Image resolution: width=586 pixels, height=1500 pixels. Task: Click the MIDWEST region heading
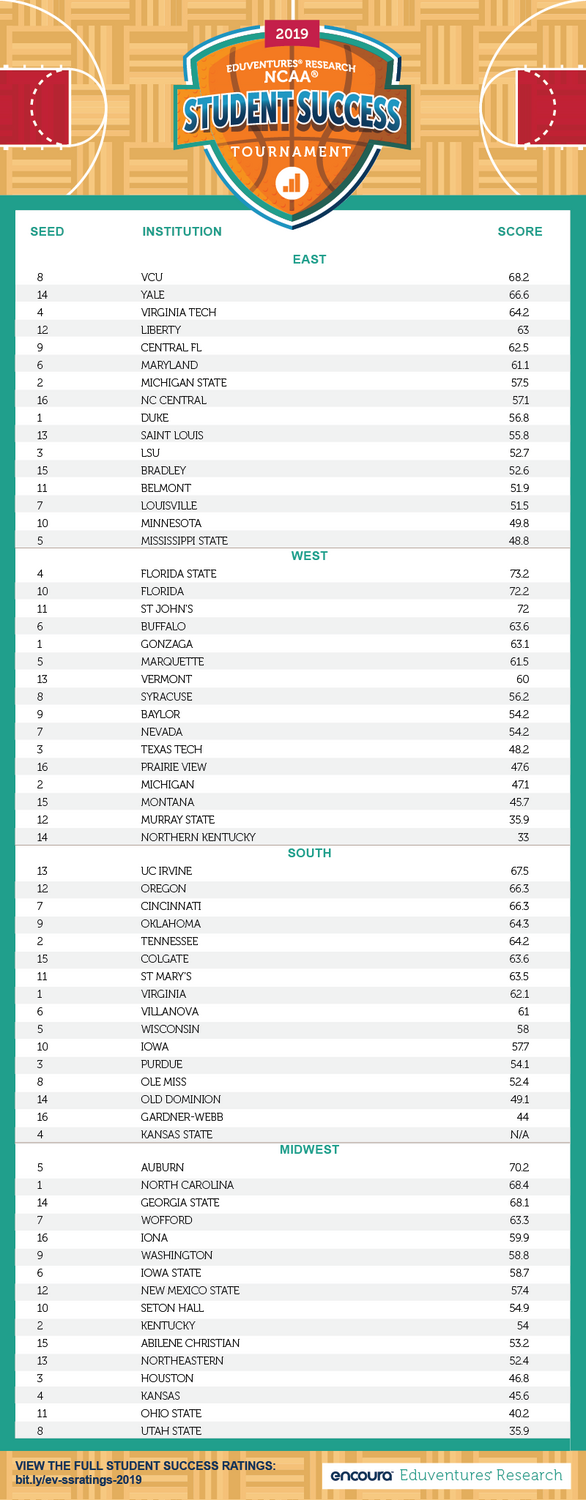point(309,1150)
